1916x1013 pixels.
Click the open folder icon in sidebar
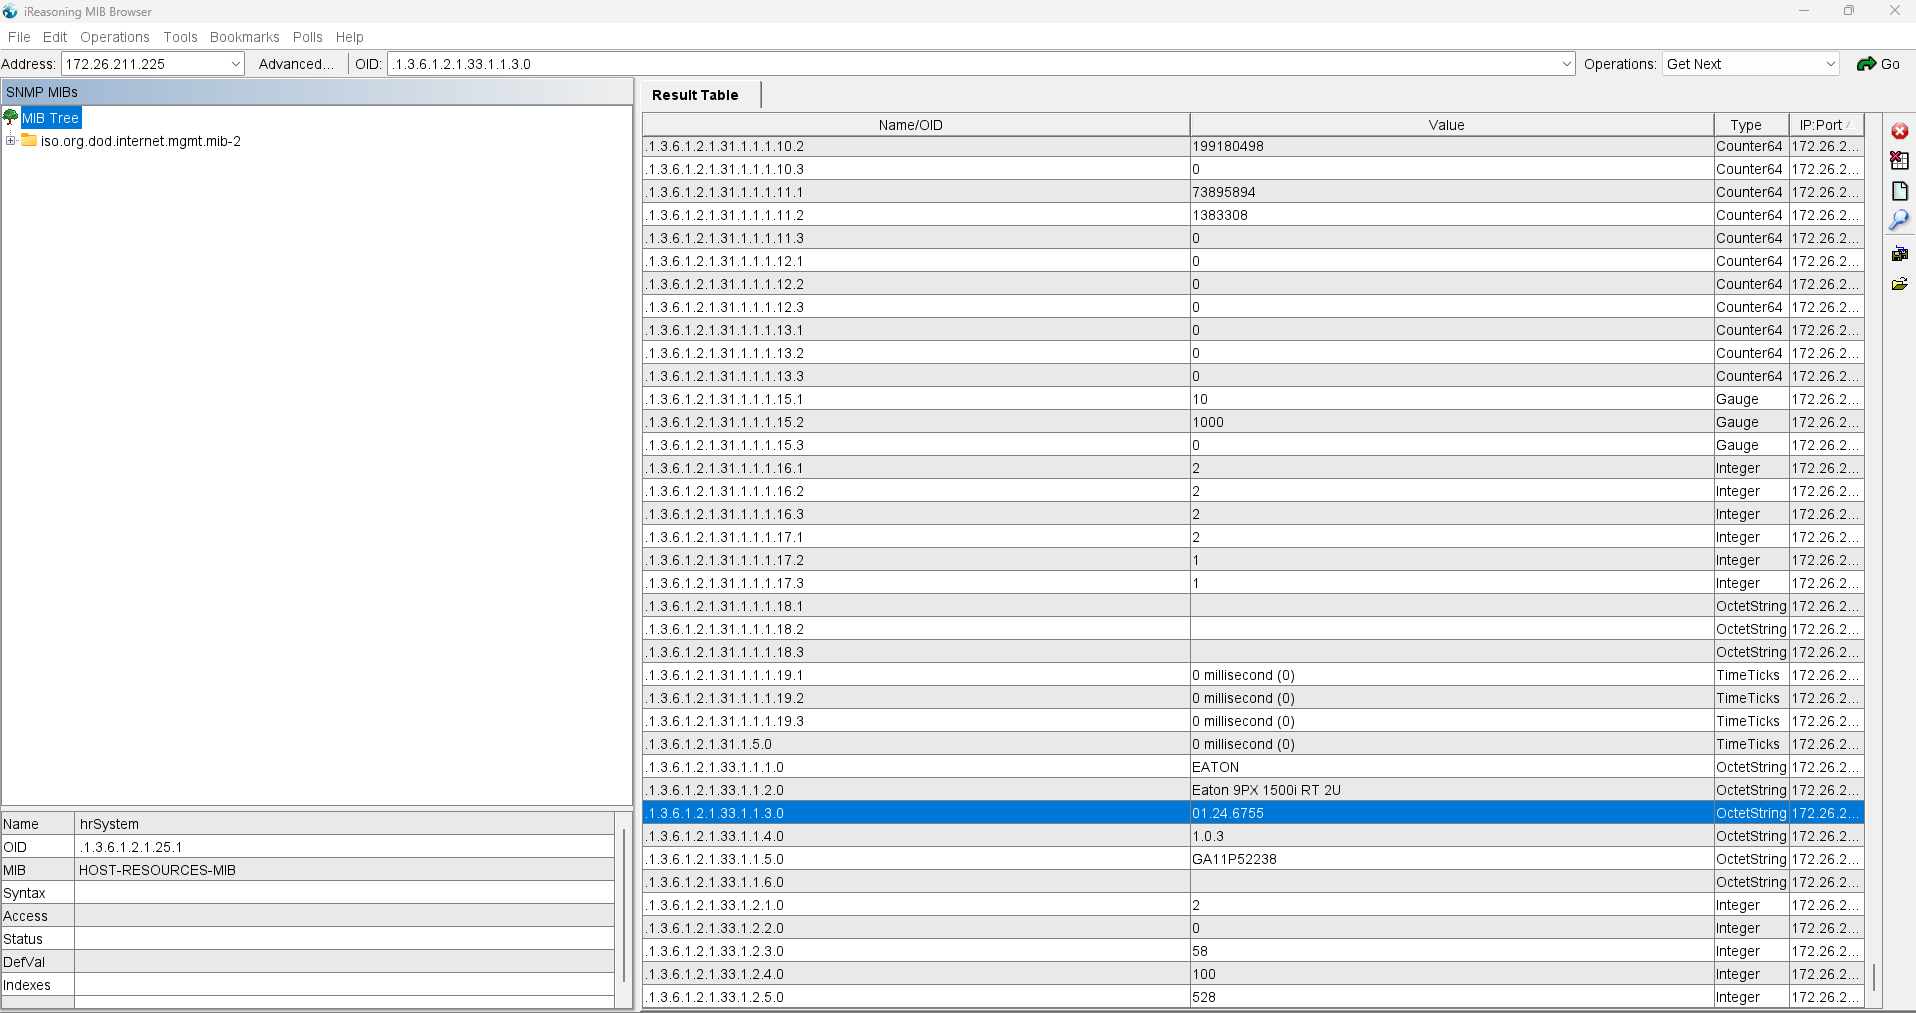[1899, 284]
